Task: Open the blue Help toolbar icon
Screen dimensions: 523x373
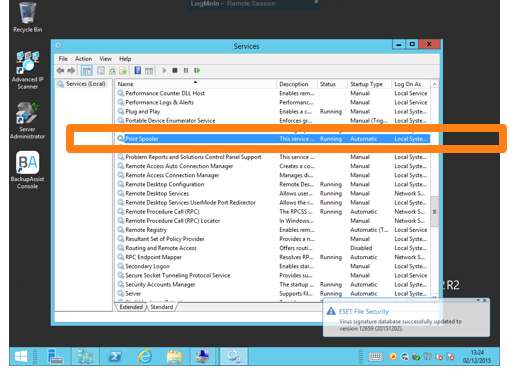Action: tap(138, 70)
